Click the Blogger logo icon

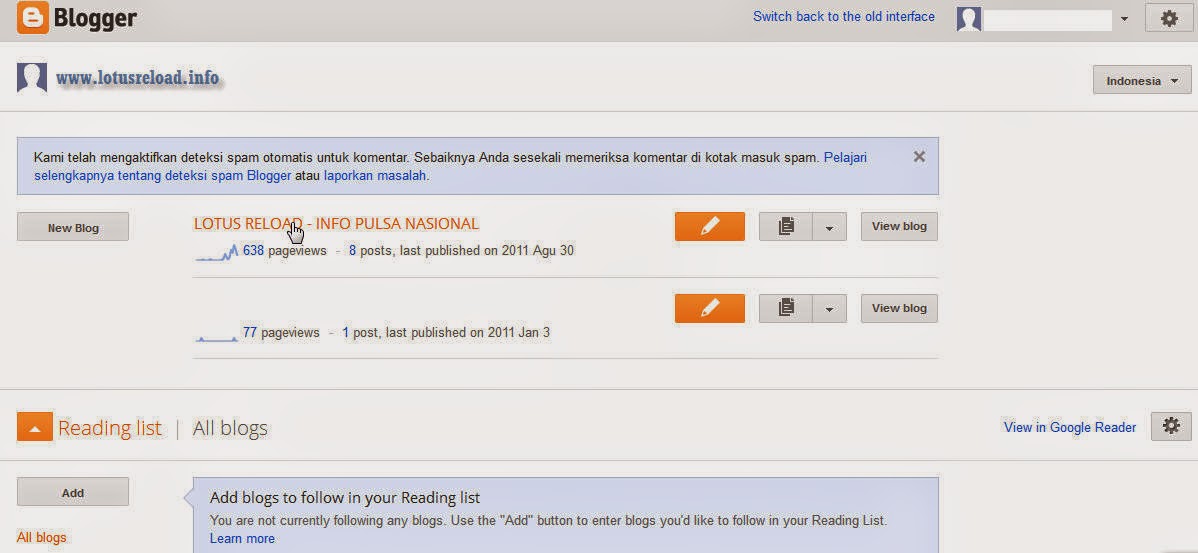[x=33, y=18]
